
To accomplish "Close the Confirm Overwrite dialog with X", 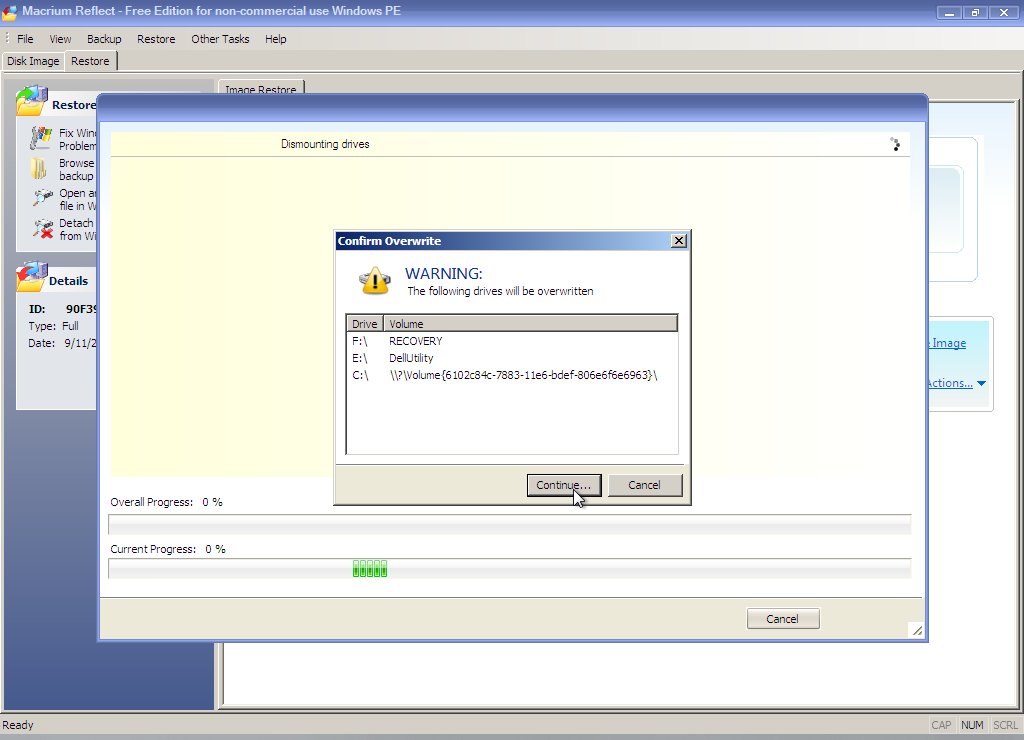I will 678,241.
